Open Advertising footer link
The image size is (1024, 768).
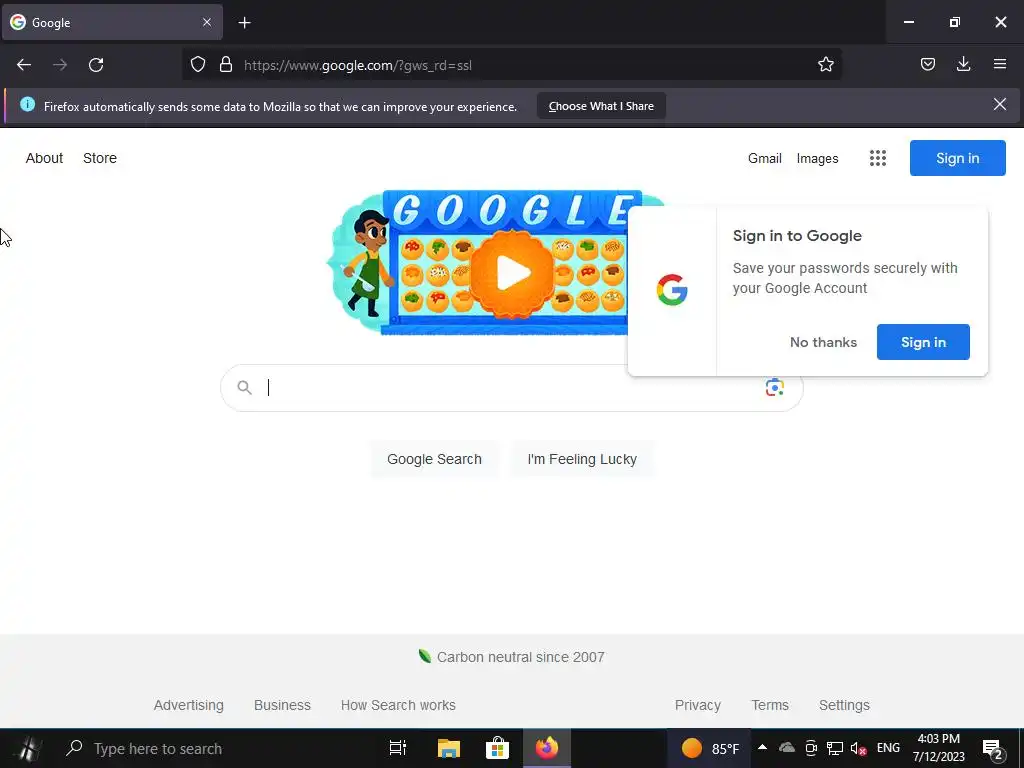click(189, 705)
